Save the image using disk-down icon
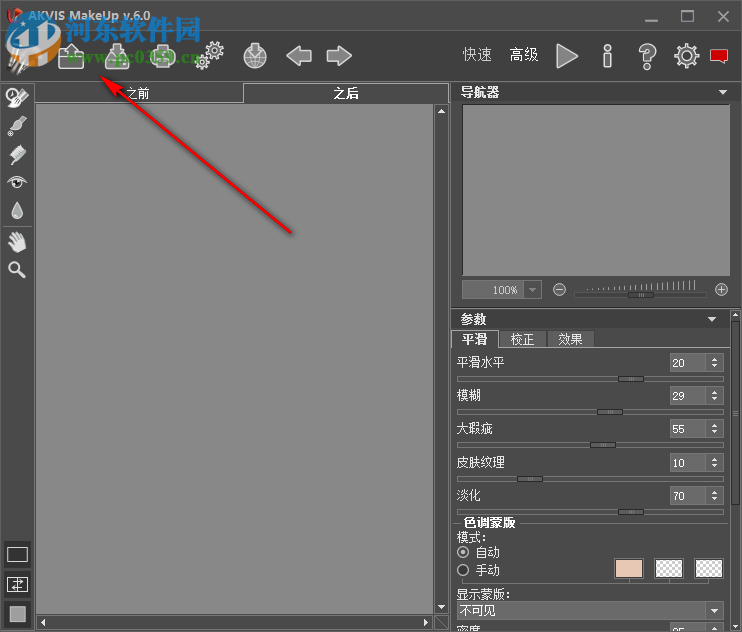742x632 pixels. pos(117,56)
